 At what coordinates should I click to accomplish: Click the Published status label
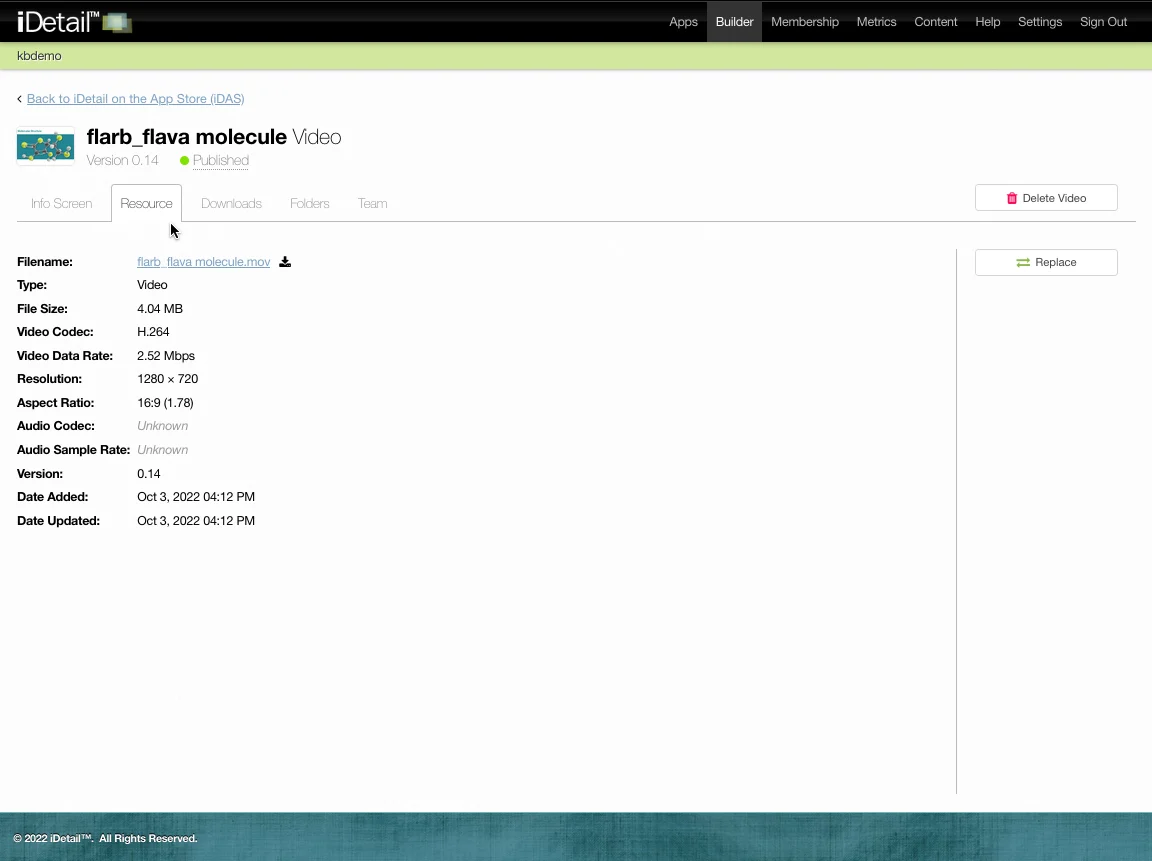point(220,160)
